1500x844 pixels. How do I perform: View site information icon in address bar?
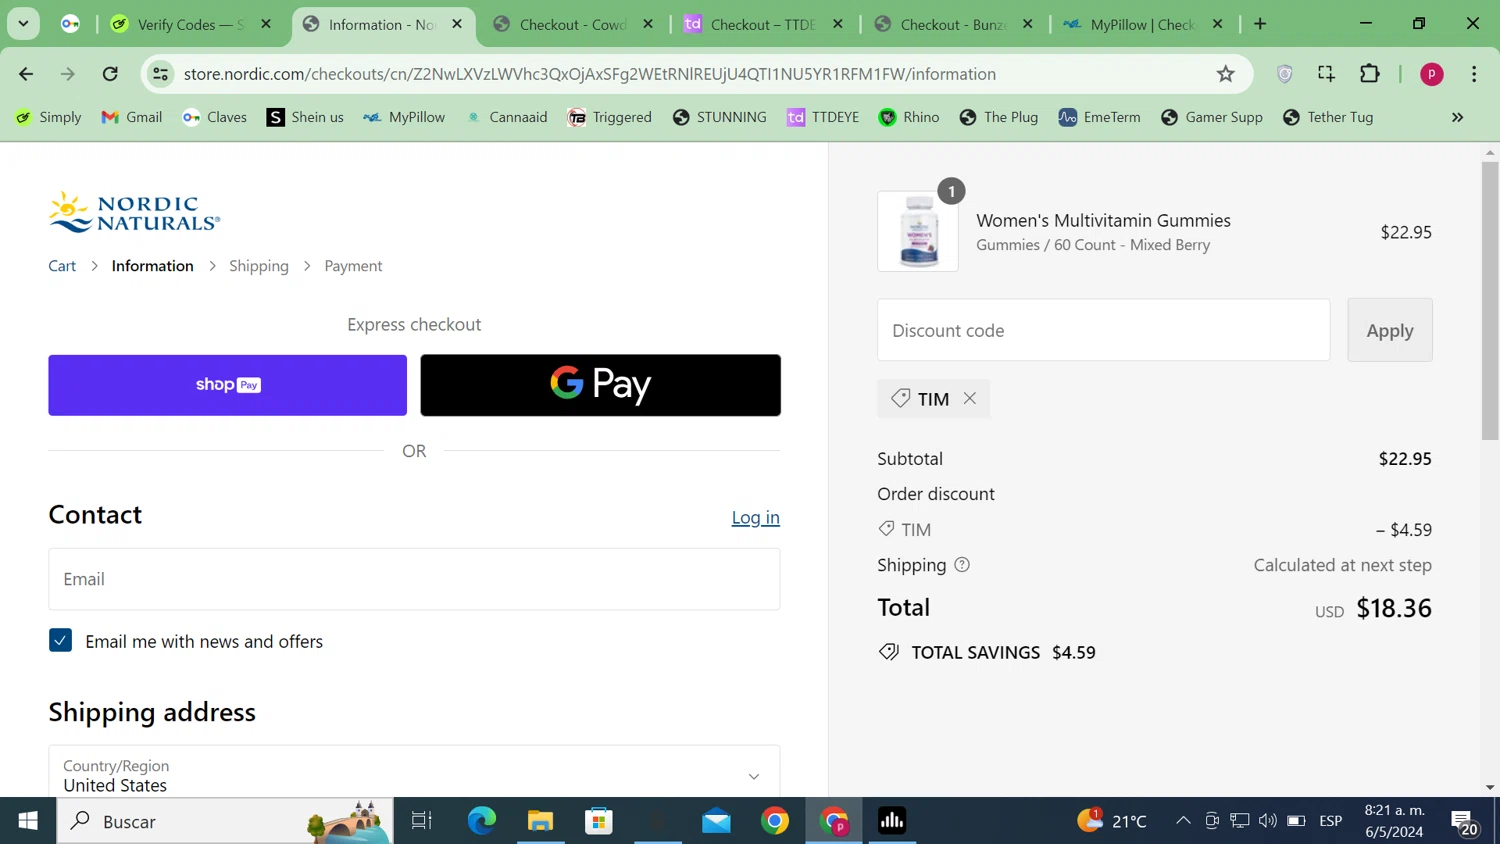(x=160, y=74)
